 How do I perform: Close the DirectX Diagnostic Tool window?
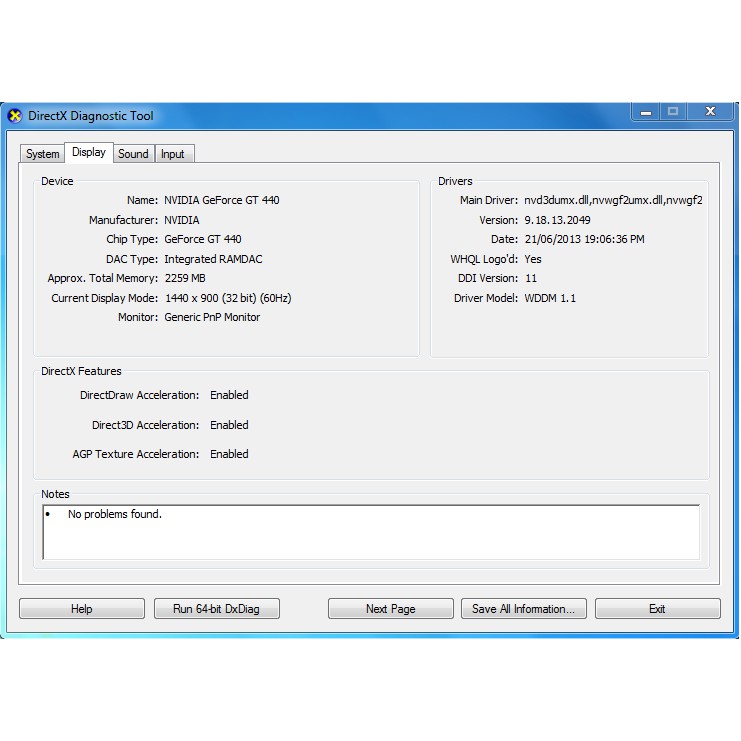click(x=710, y=112)
